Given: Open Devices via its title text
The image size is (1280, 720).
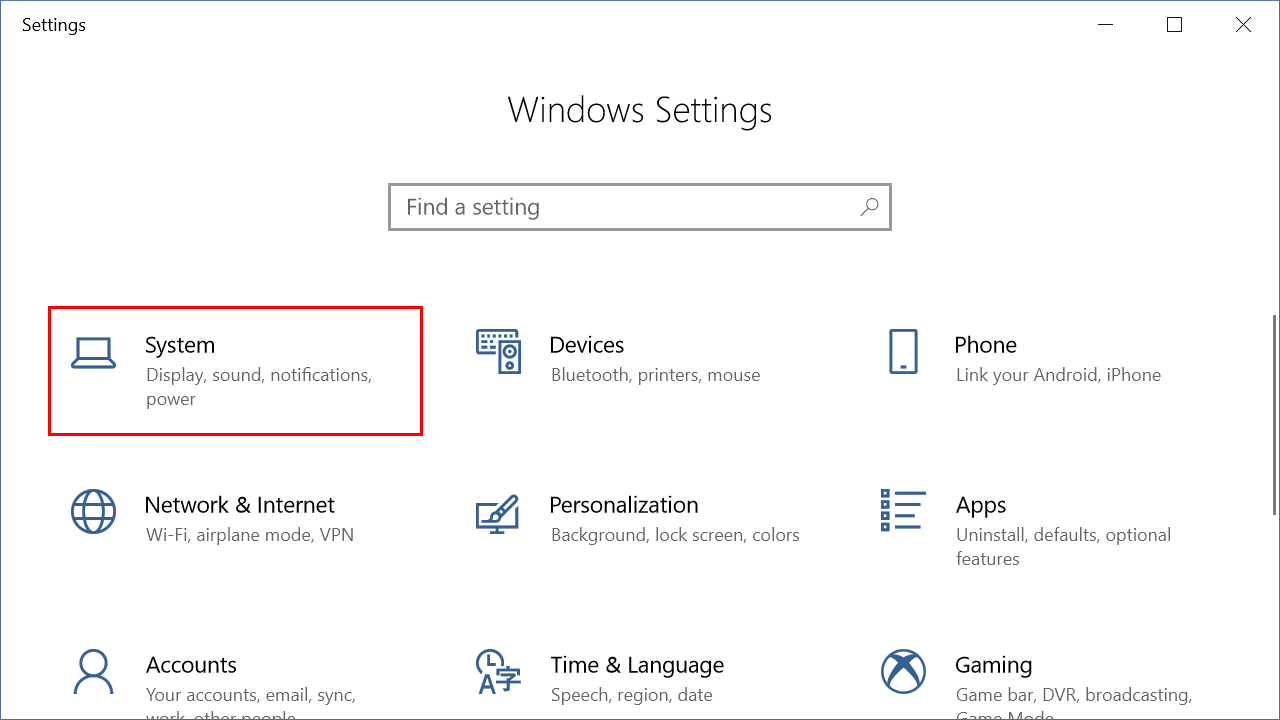Looking at the screenshot, I should (586, 345).
